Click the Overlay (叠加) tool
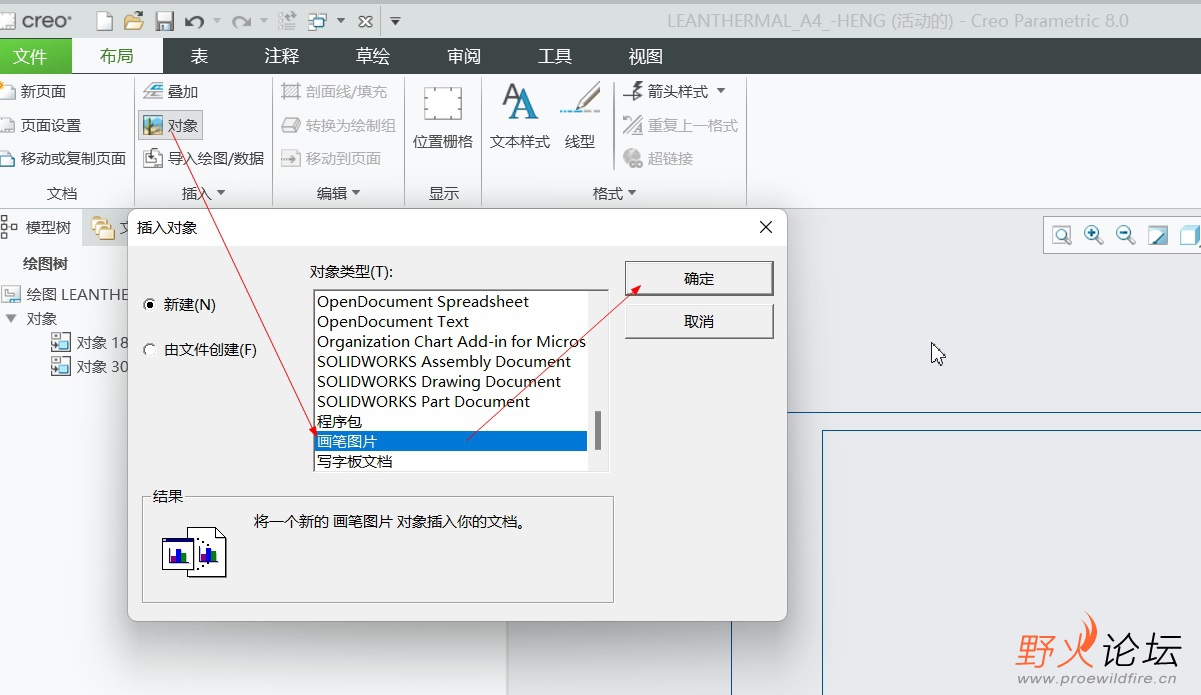The image size is (1201, 695). pyautogui.click(x=170, y=91)
